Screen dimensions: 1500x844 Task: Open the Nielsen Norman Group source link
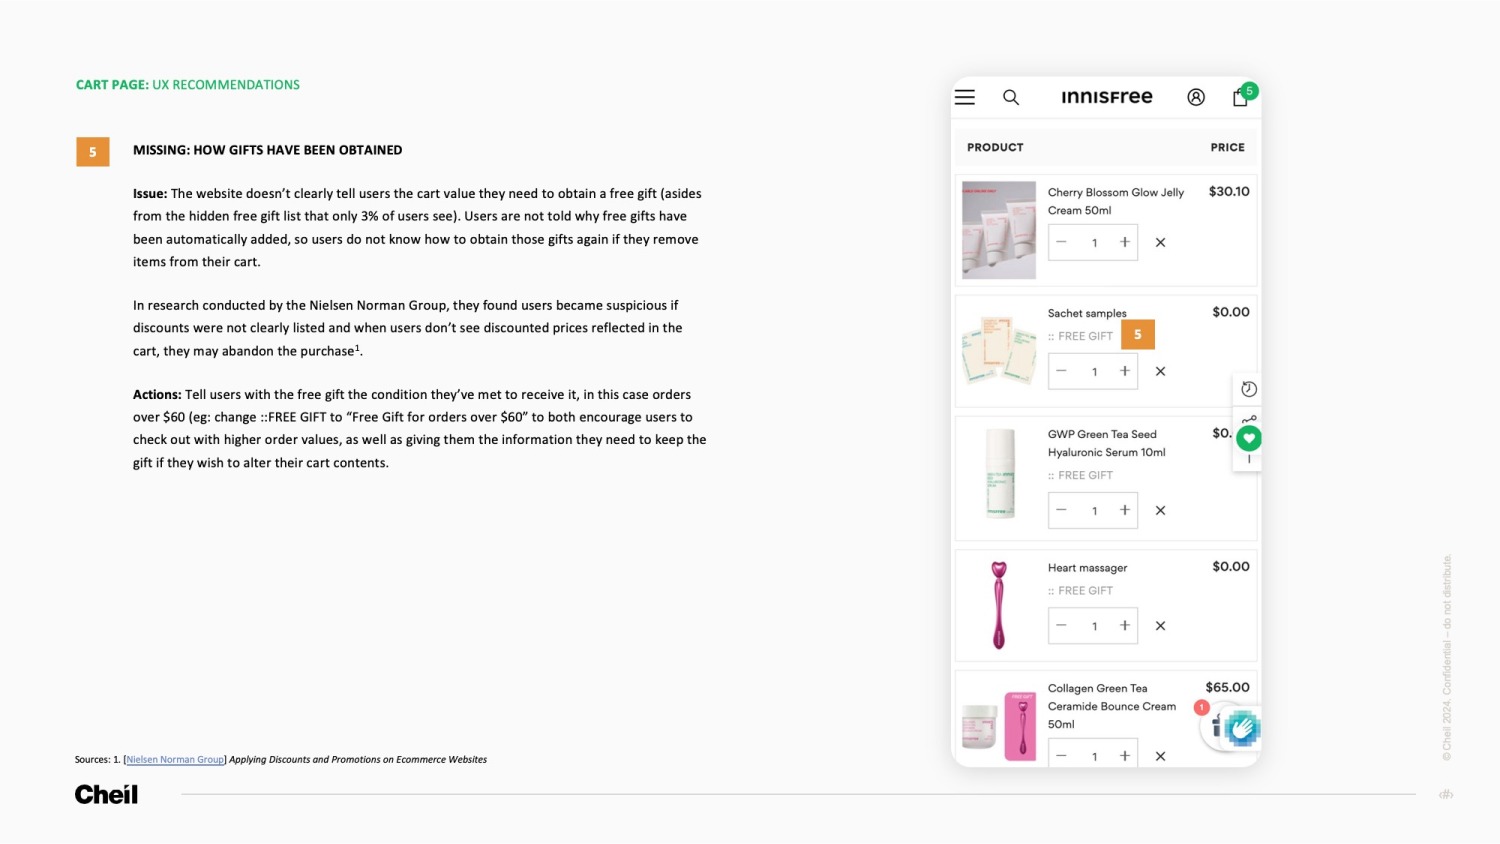tap(175, 760)
